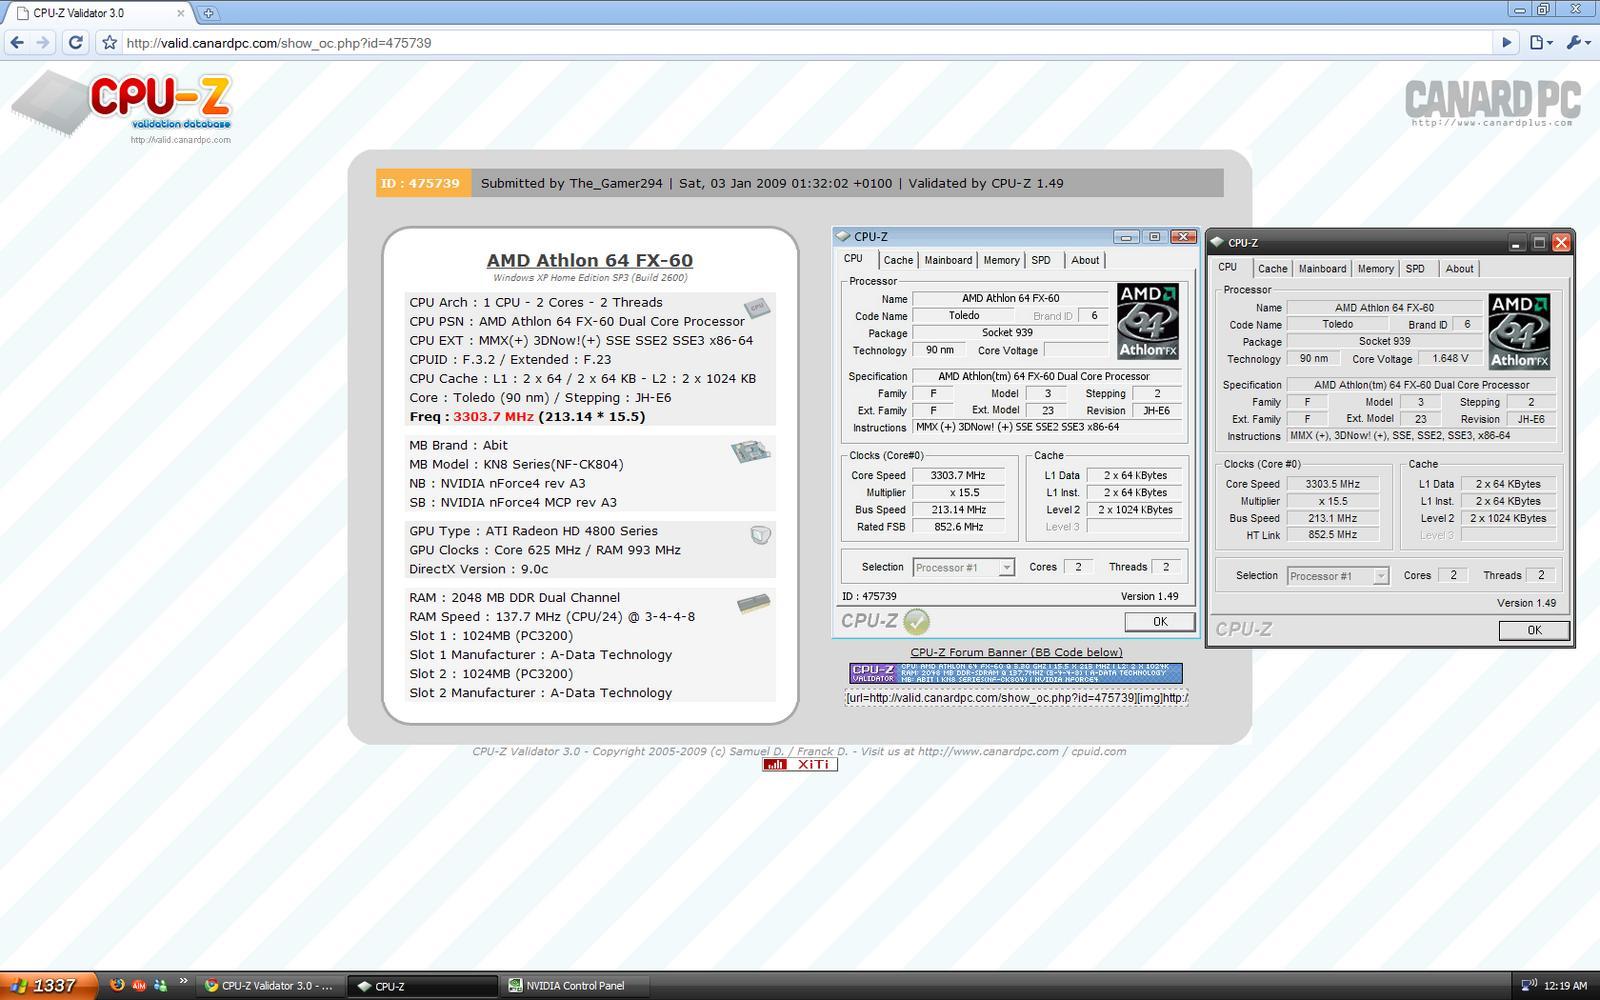The image size is (1600, 1000).
Task: Open the About tab in webpage CPU-Z screenshot
Action: coord(1085,260)
